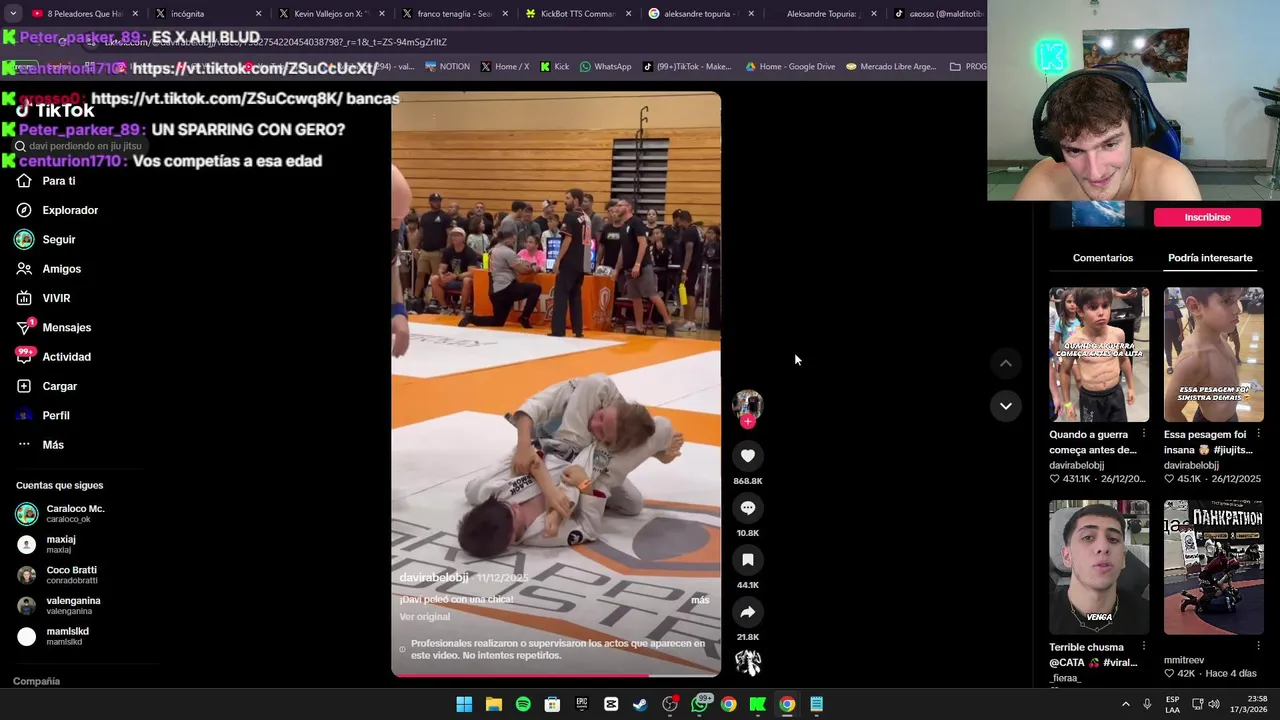1280x720 pixels.
Task: Launch Epic Games from the taskbar
Action: (582, 704)
